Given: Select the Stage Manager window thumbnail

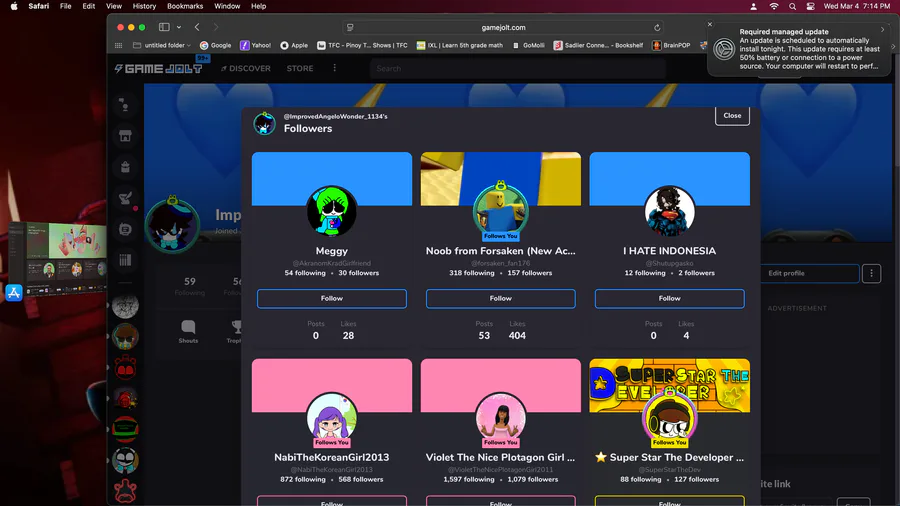Looking at the screenshot, I should (58, 258).
